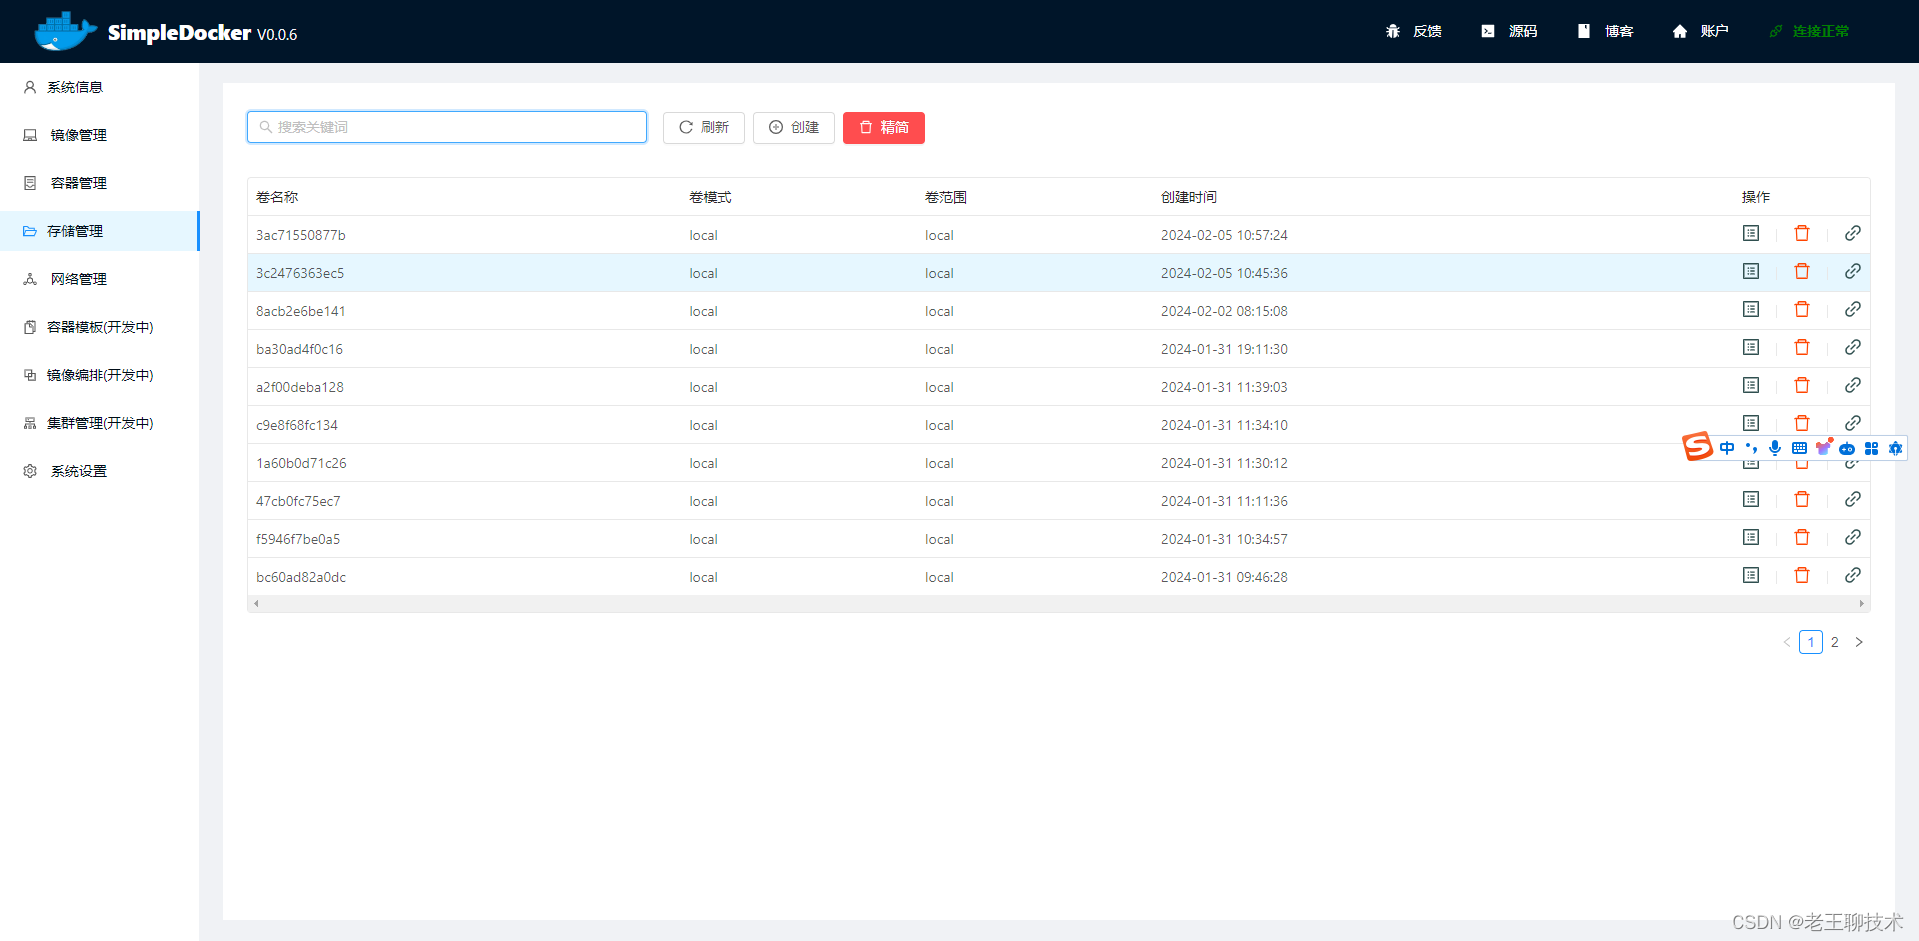Click delete icon for volume bc60ad82a0dc
The height and width of the screenshot is (941, 1919).
pos(1802,575)
